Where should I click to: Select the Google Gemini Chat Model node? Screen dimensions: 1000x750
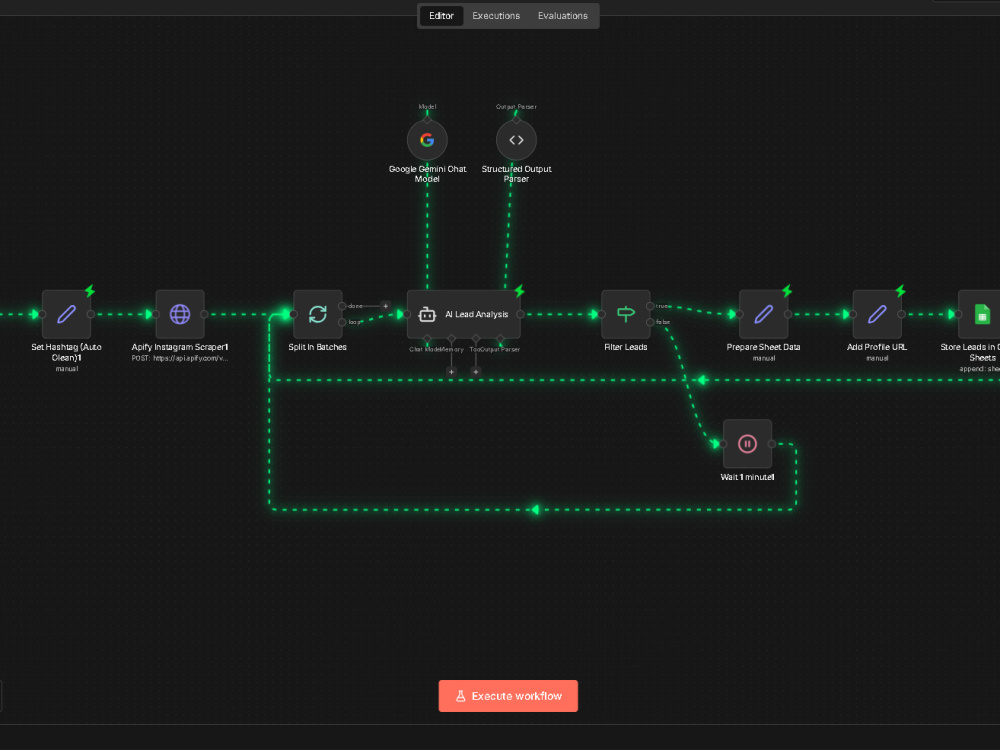point(427,140)
